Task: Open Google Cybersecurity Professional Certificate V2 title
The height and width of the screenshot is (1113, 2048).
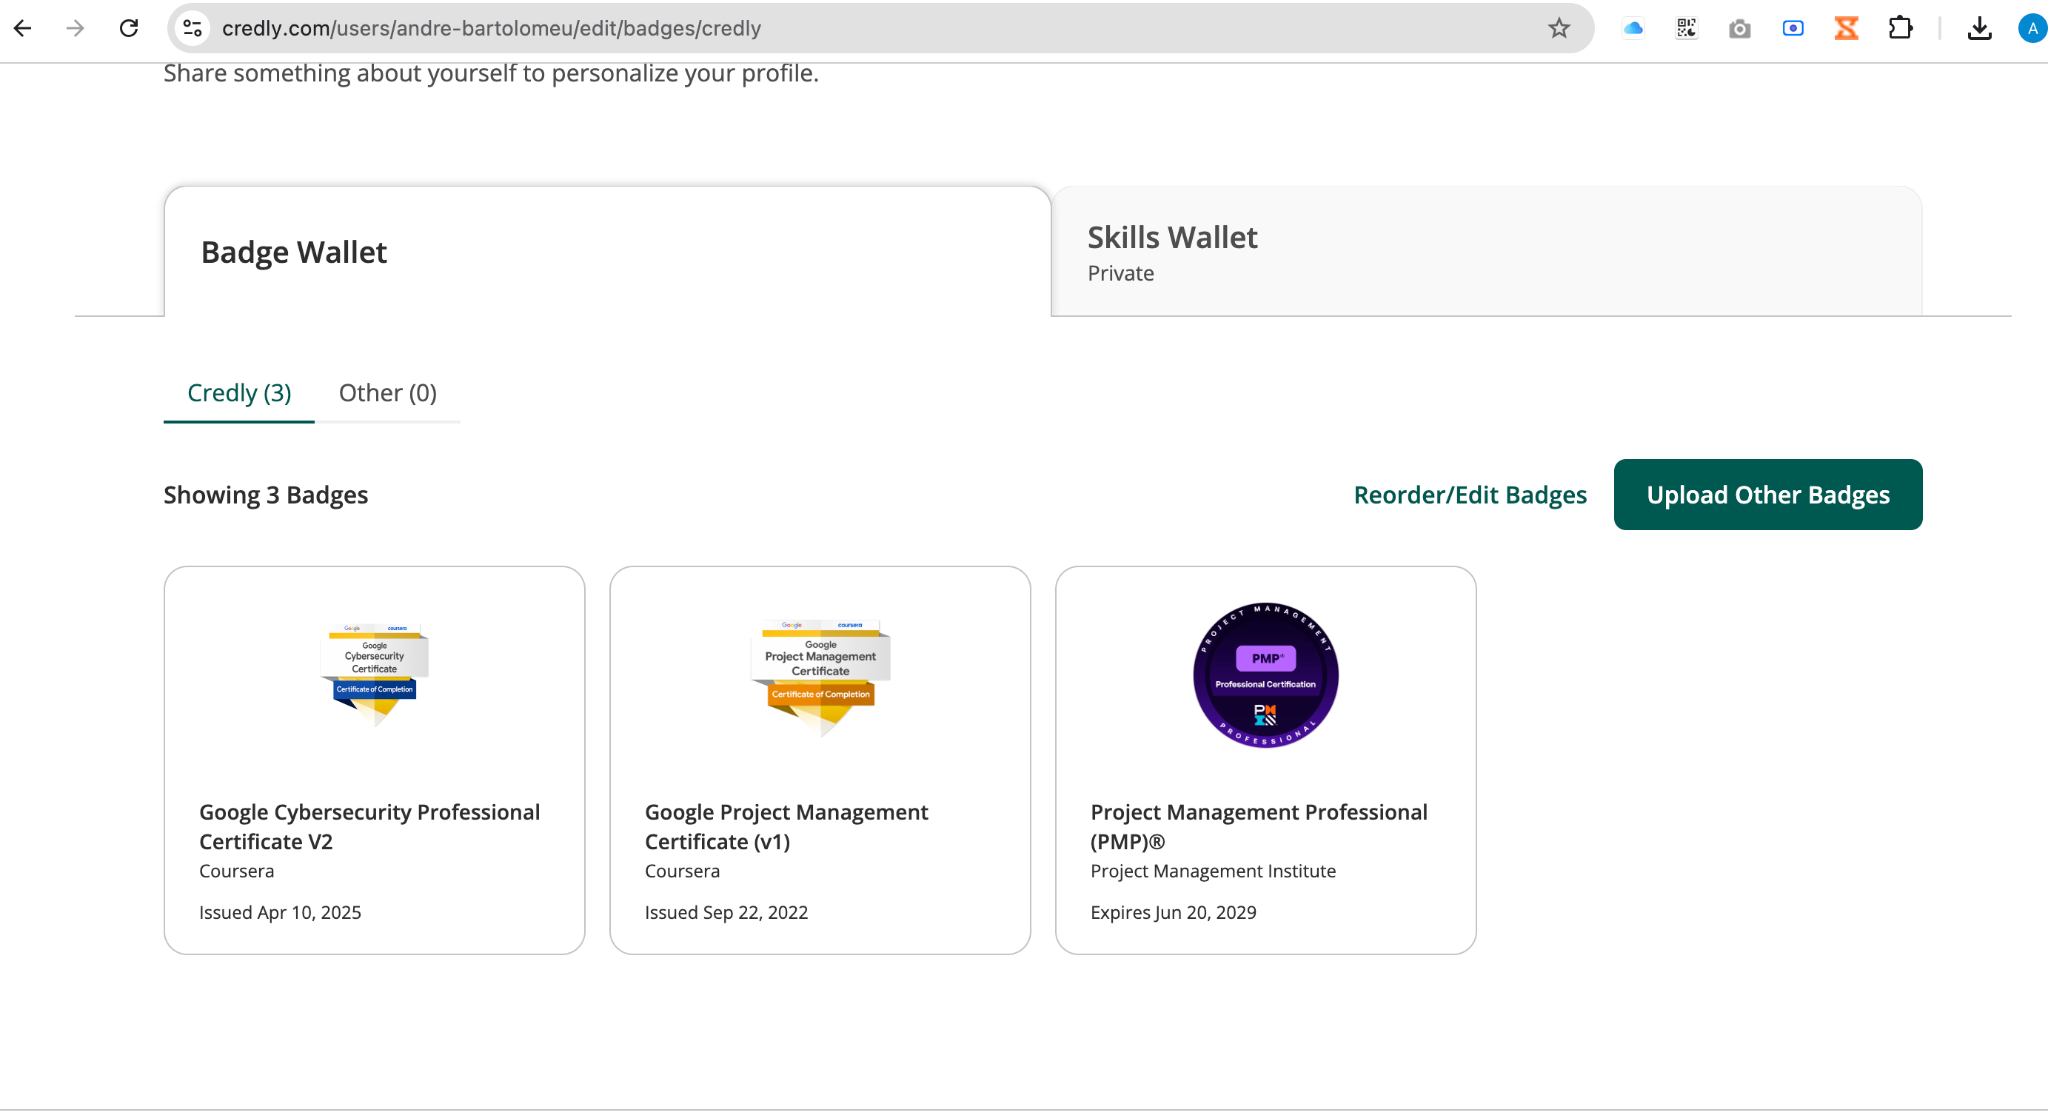Action: tap(370, 827)
